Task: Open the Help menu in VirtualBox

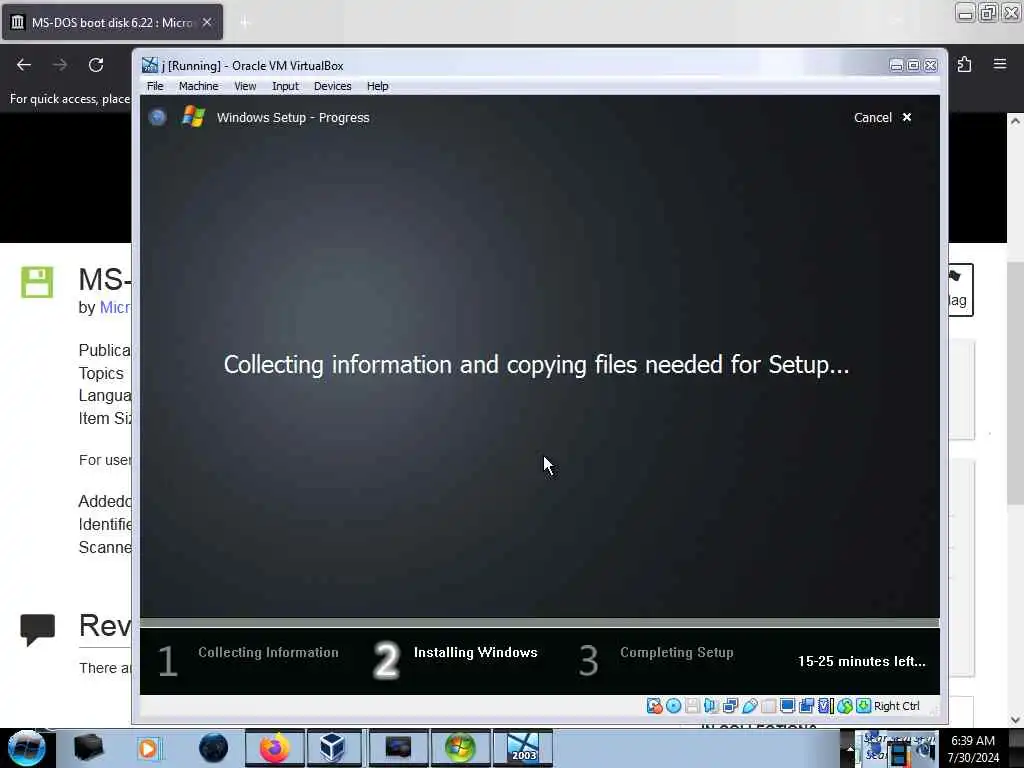Action: (377, 86)
